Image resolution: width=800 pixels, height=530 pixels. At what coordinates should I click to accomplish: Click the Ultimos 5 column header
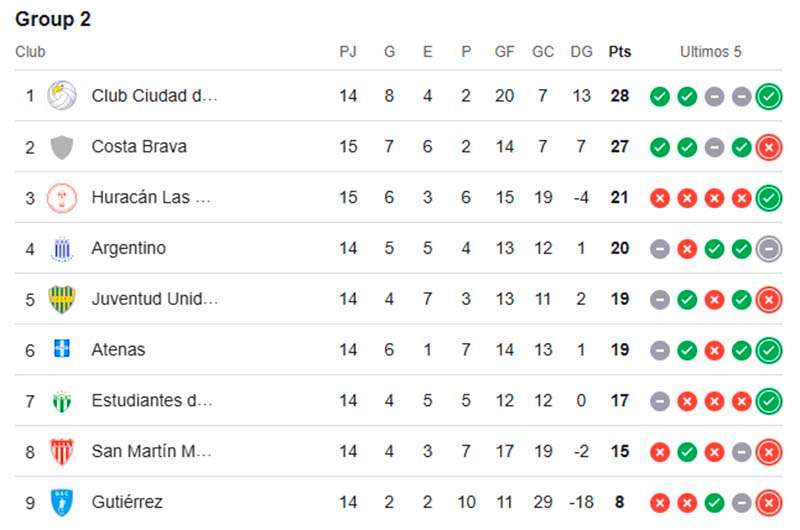click(x=710, y=52)
